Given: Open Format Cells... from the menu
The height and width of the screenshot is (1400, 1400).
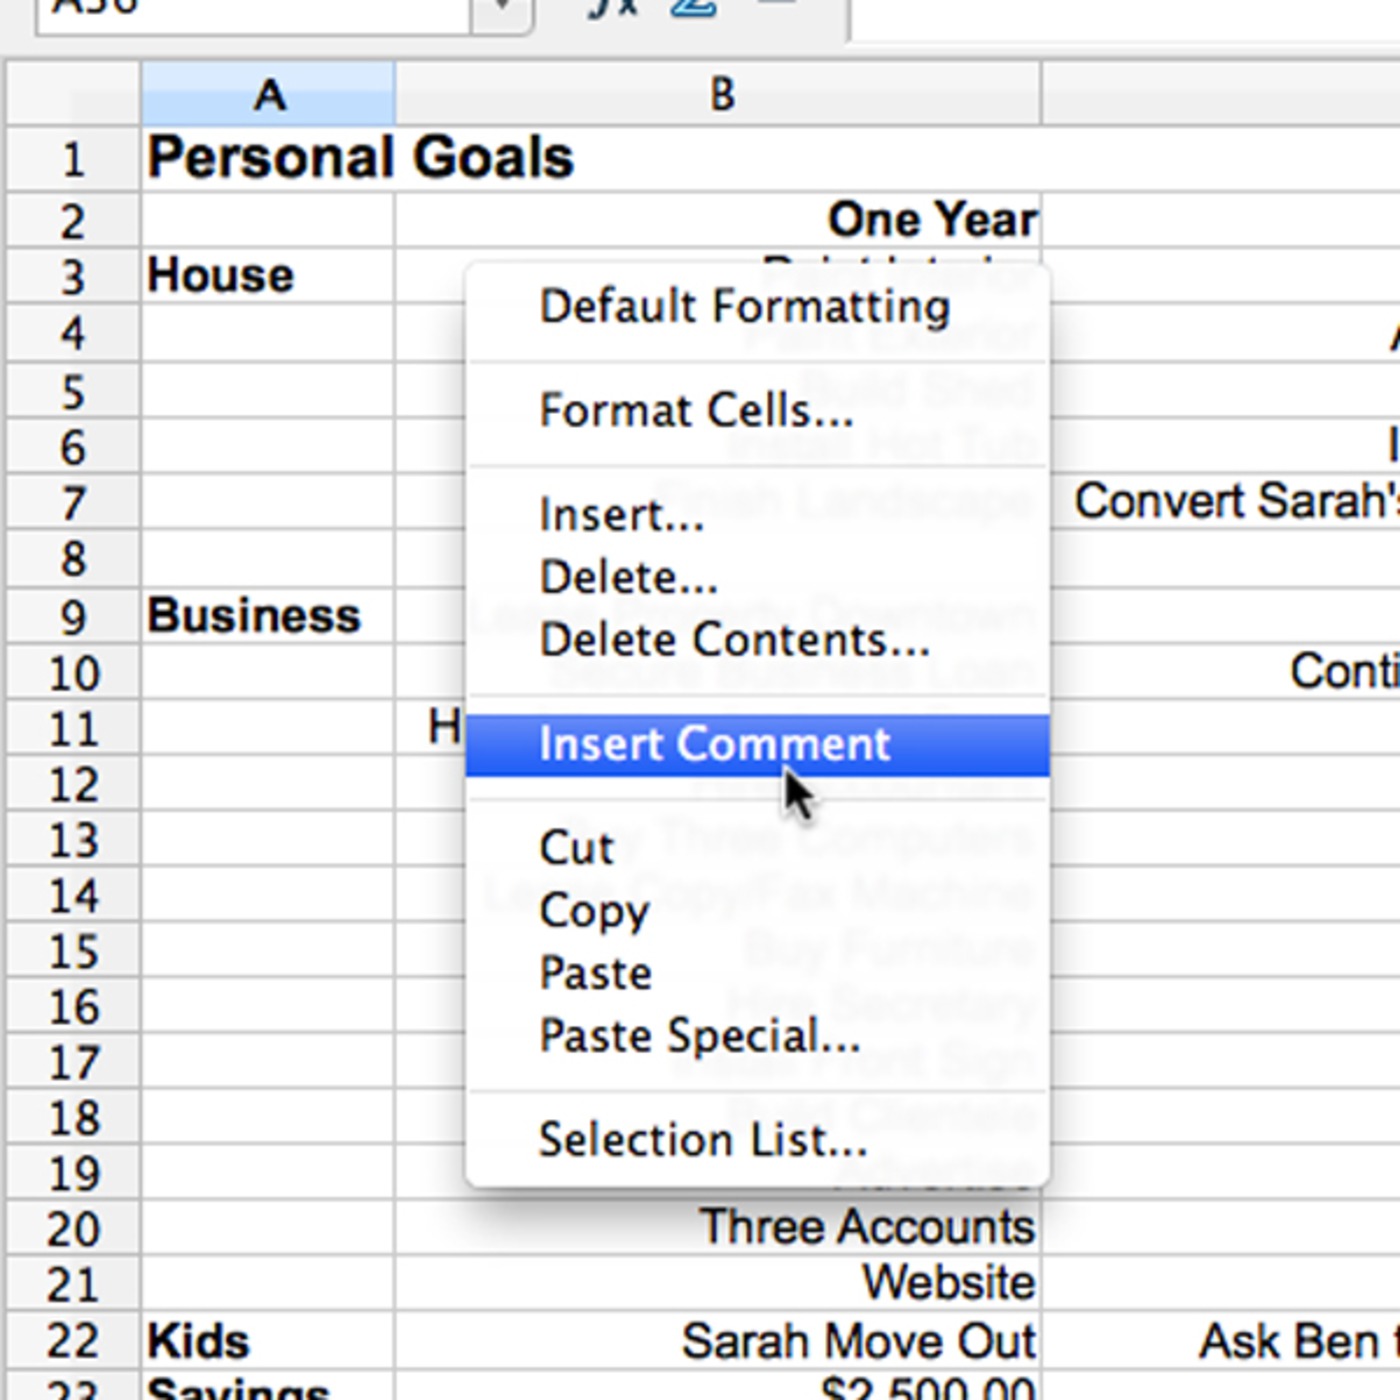Looking at the screenshot, I should 696,411.
